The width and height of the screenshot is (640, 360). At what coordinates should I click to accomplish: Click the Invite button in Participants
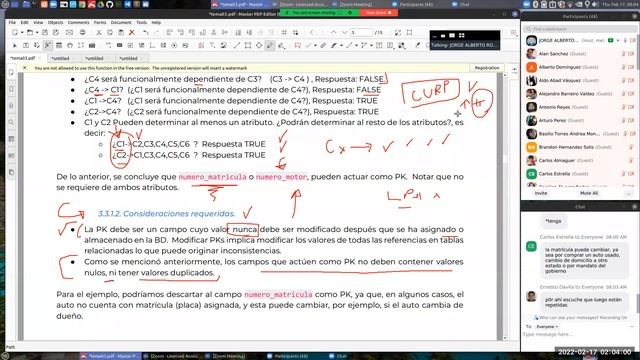click(x=541, y=193)
